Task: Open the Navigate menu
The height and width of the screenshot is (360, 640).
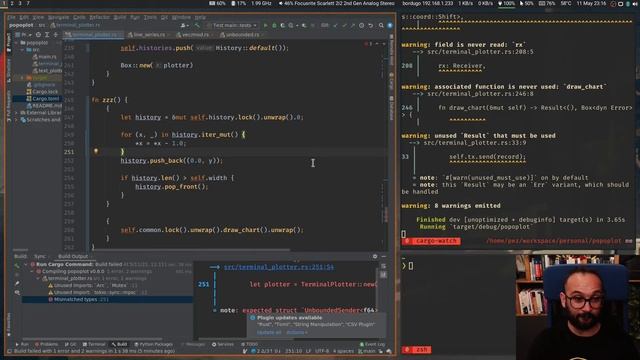Action: pos(58,18)
